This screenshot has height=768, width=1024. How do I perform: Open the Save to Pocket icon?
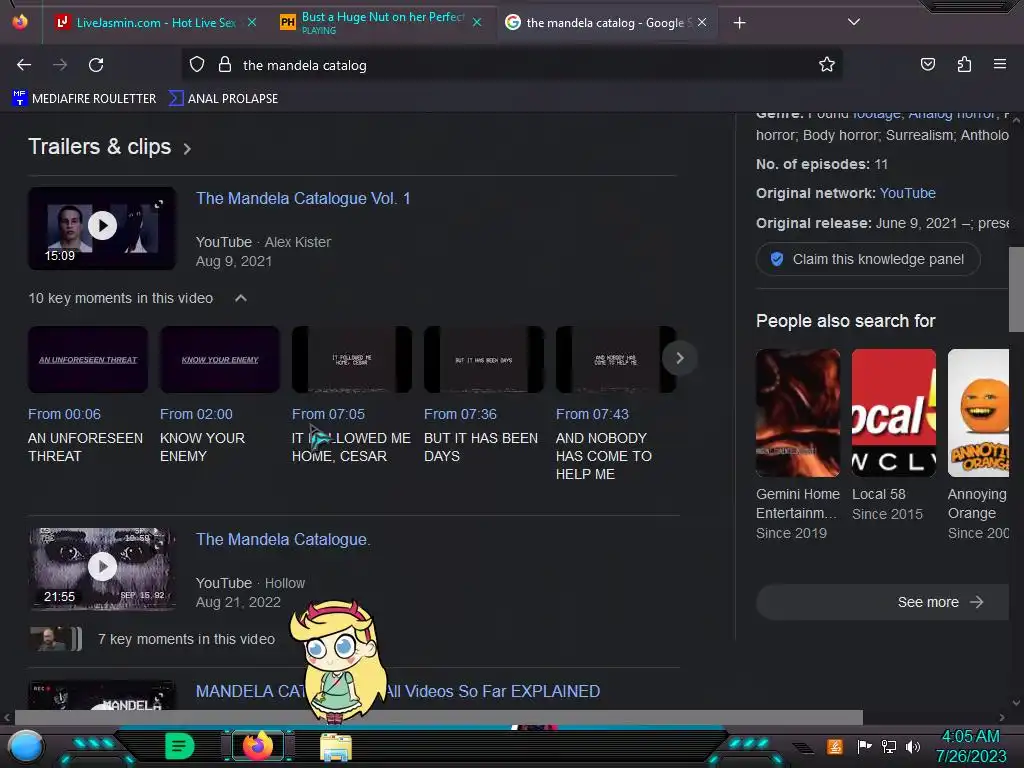(927, 64)
